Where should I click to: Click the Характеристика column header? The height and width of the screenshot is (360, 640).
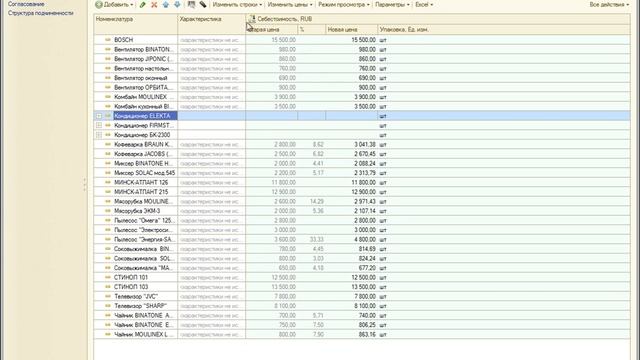click(211, 24)
